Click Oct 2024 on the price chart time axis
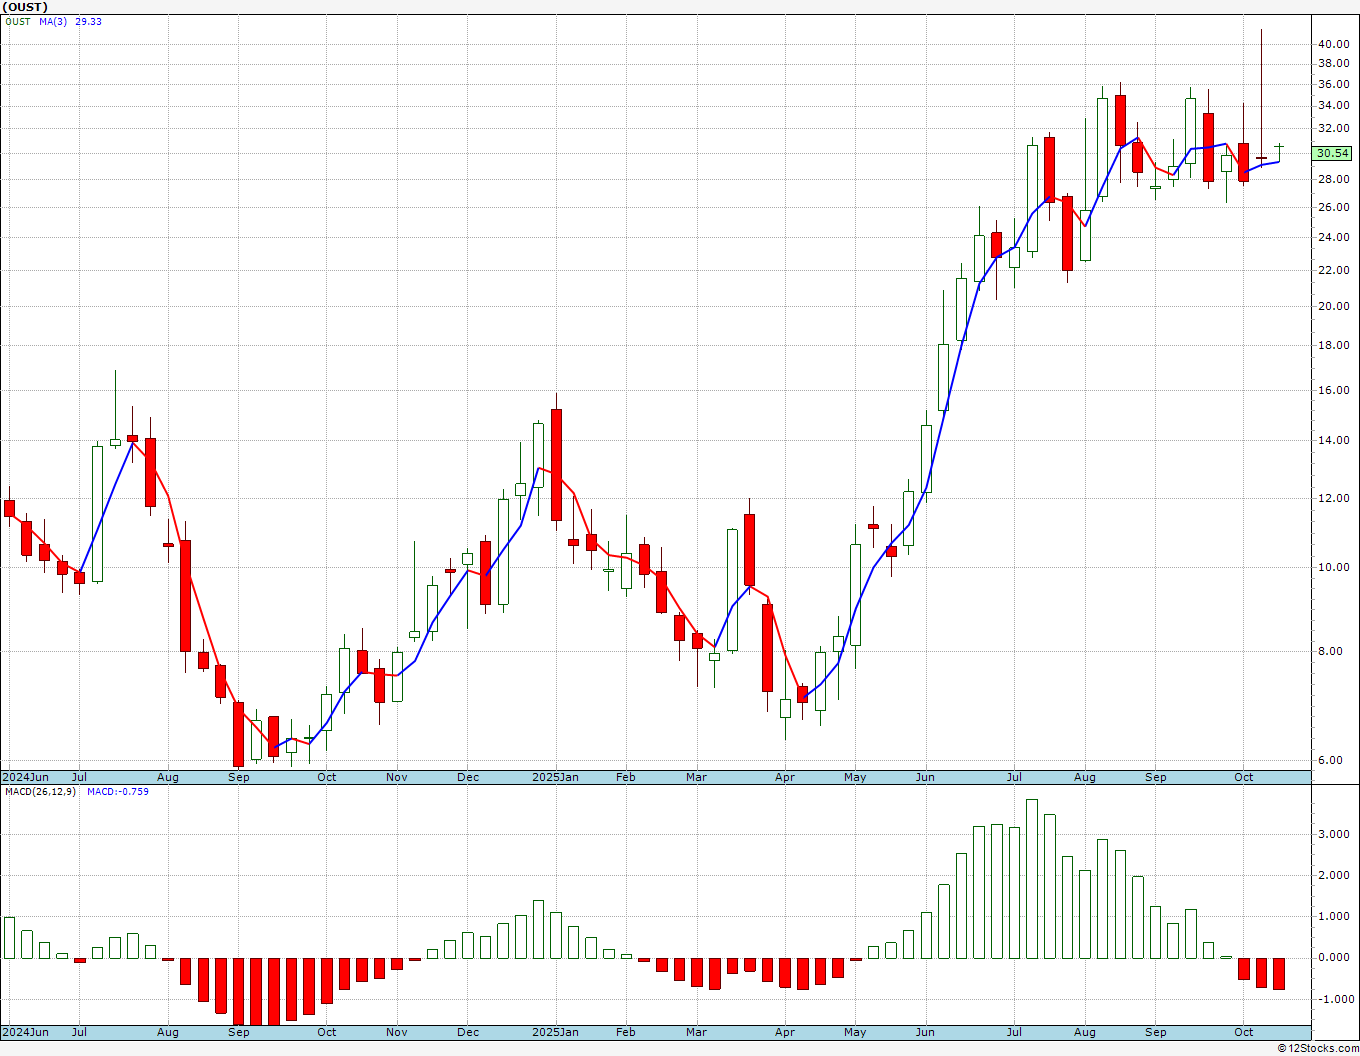The image size is (1360, 1056). coord(327,777)
